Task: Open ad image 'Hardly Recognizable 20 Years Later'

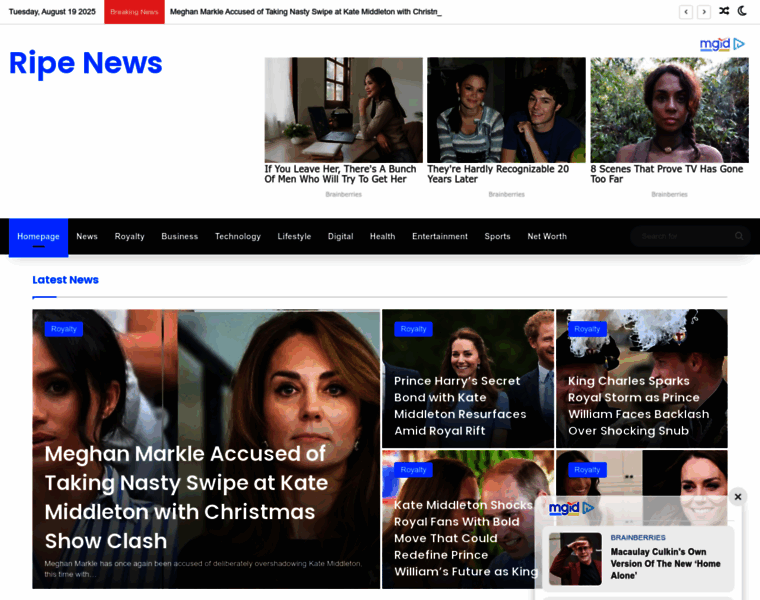Action: click(x=506, y=110)
